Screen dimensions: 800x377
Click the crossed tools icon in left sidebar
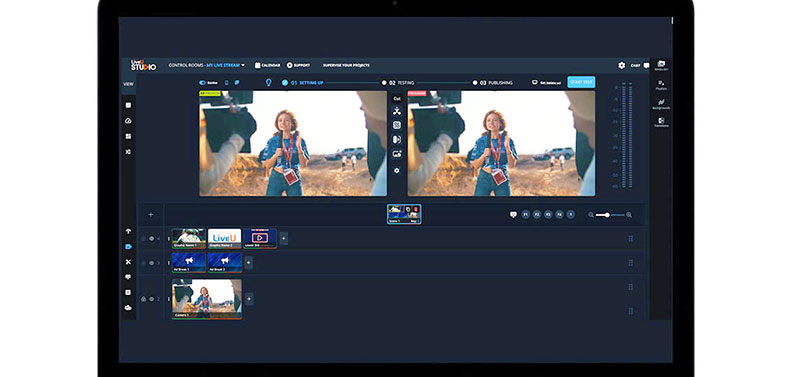[128, 262]
